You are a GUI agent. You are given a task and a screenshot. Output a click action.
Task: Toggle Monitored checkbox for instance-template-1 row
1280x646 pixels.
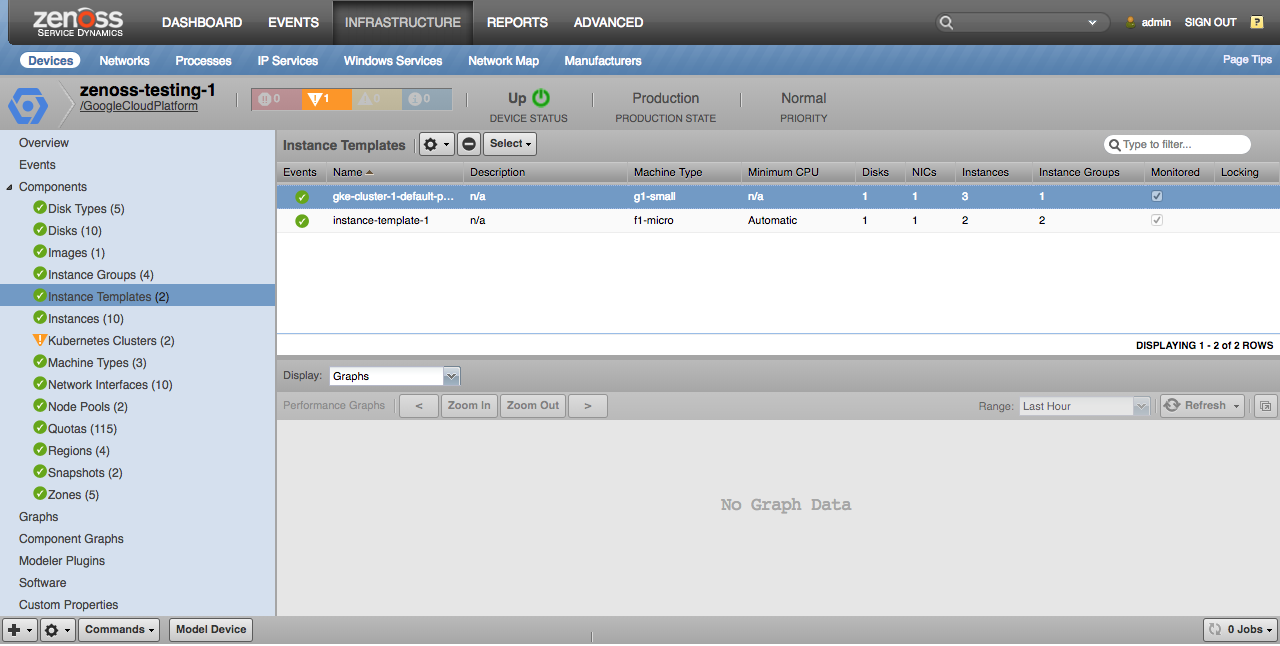point(1157,220)
